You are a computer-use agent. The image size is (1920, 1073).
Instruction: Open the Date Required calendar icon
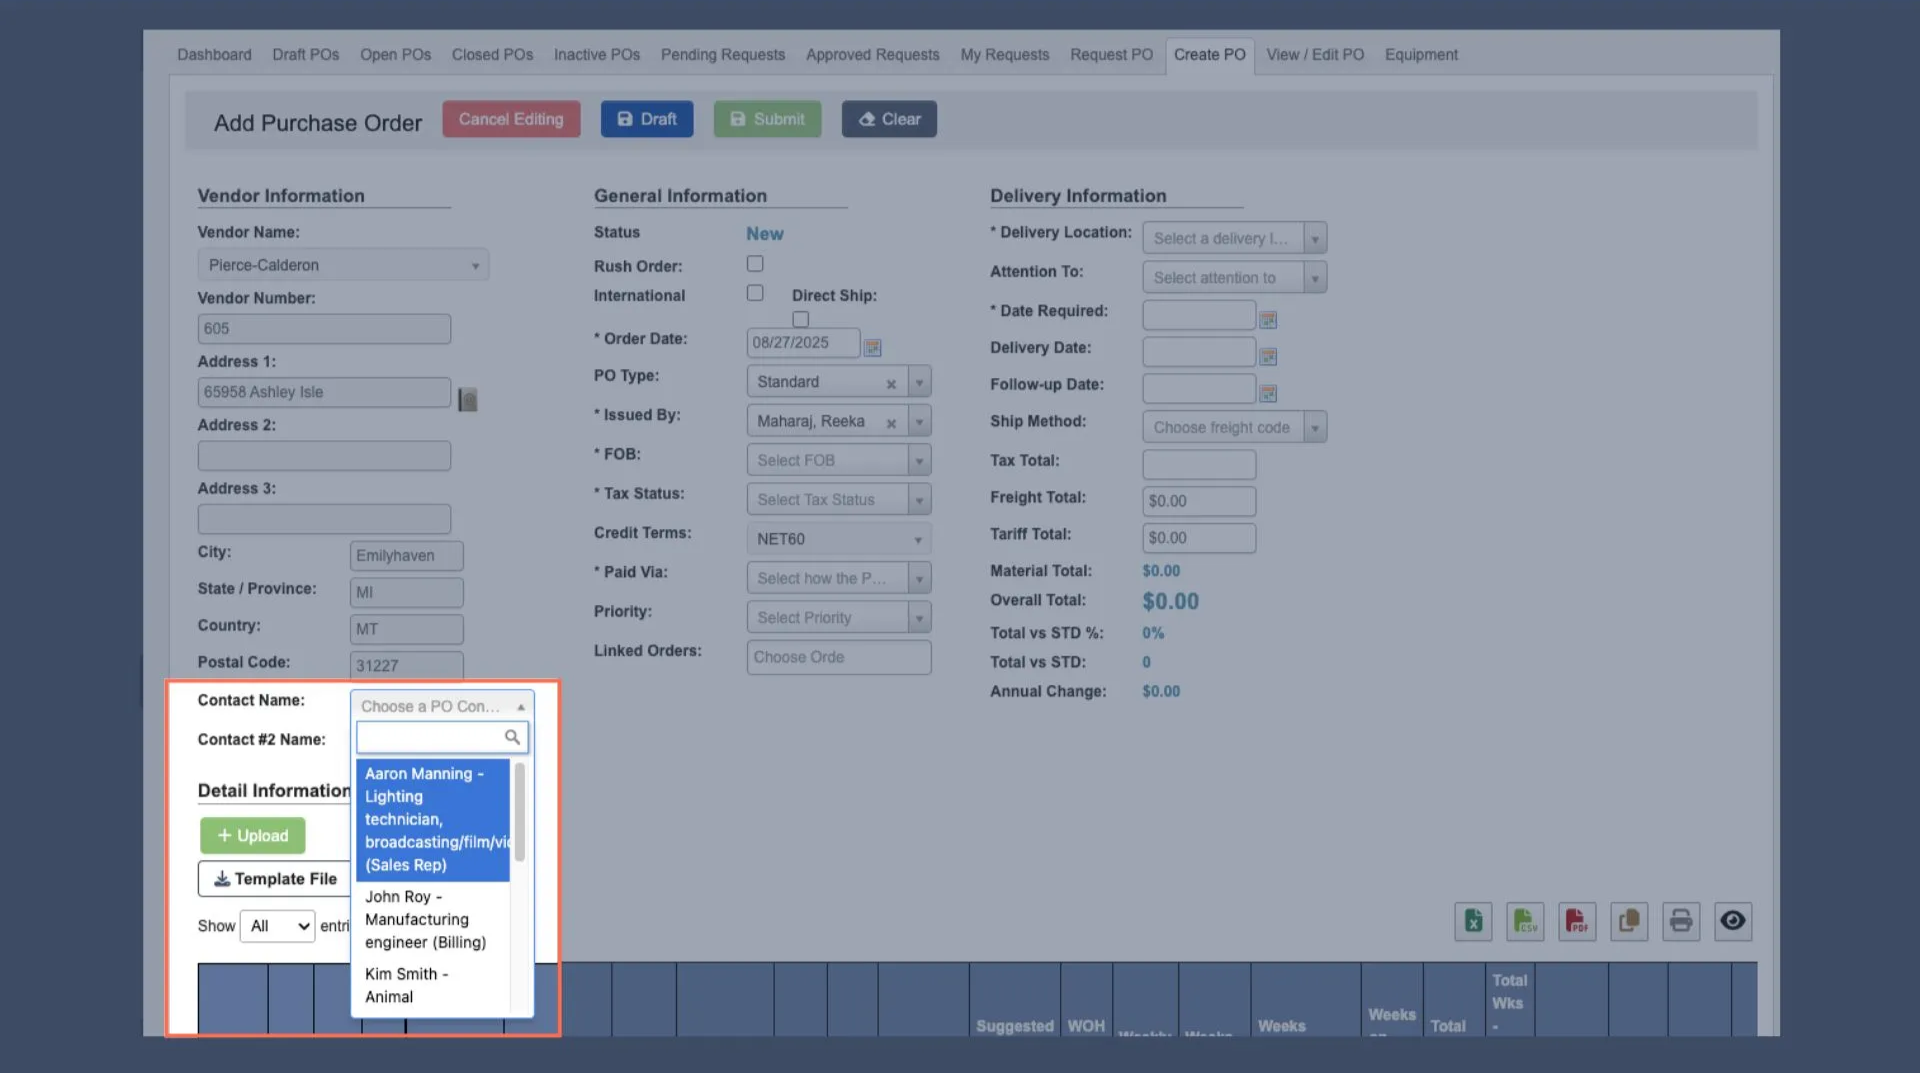1268,320
